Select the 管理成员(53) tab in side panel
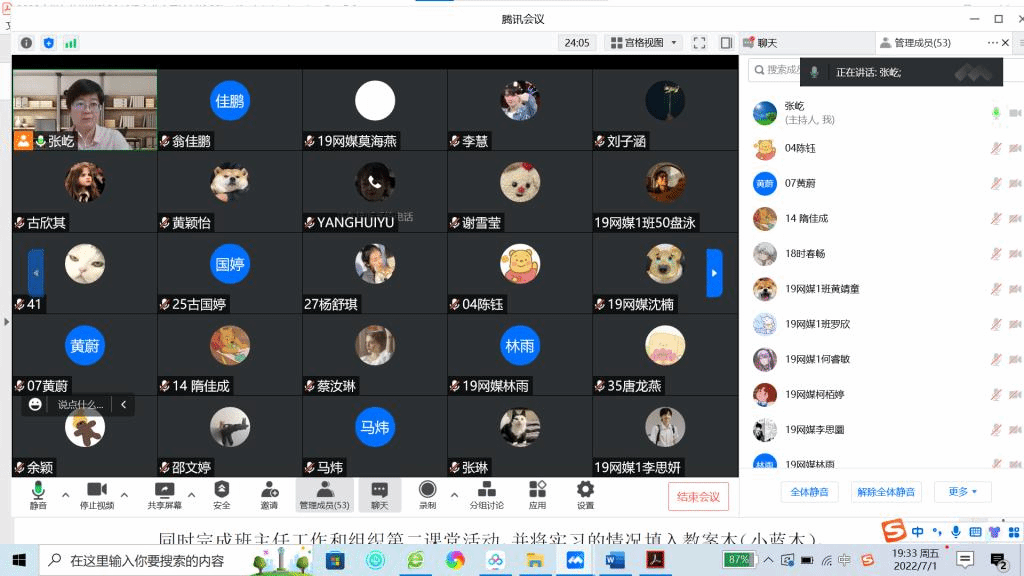Viewport: 1024px width, 576px height. [921, 43]
